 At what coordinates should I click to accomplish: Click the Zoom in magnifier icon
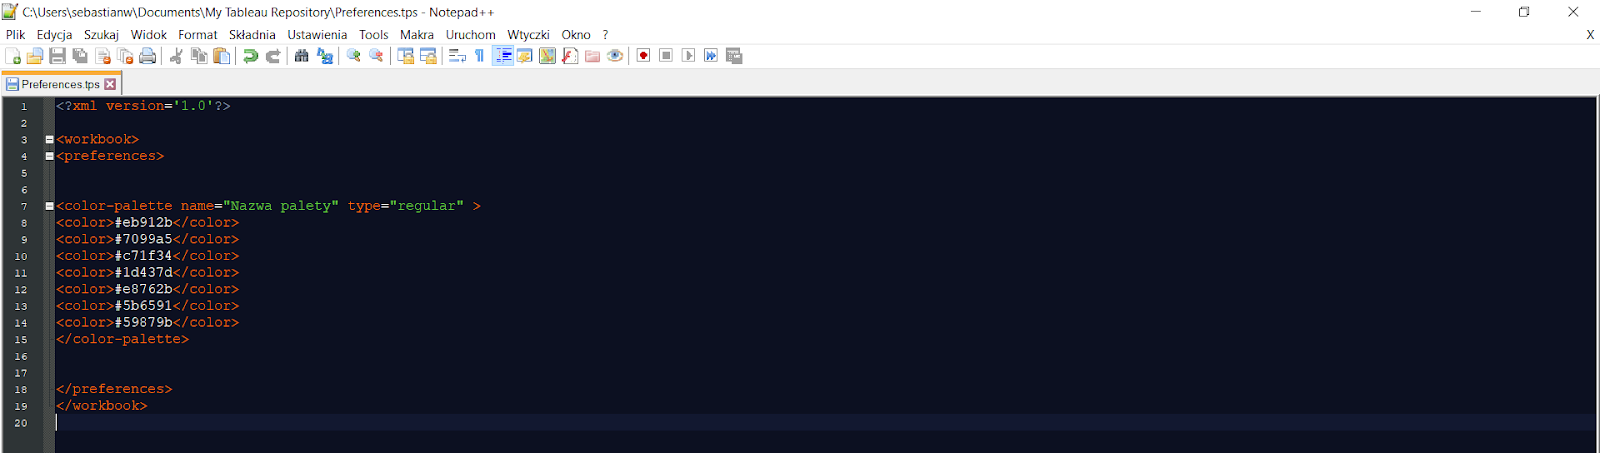[354, 56]
